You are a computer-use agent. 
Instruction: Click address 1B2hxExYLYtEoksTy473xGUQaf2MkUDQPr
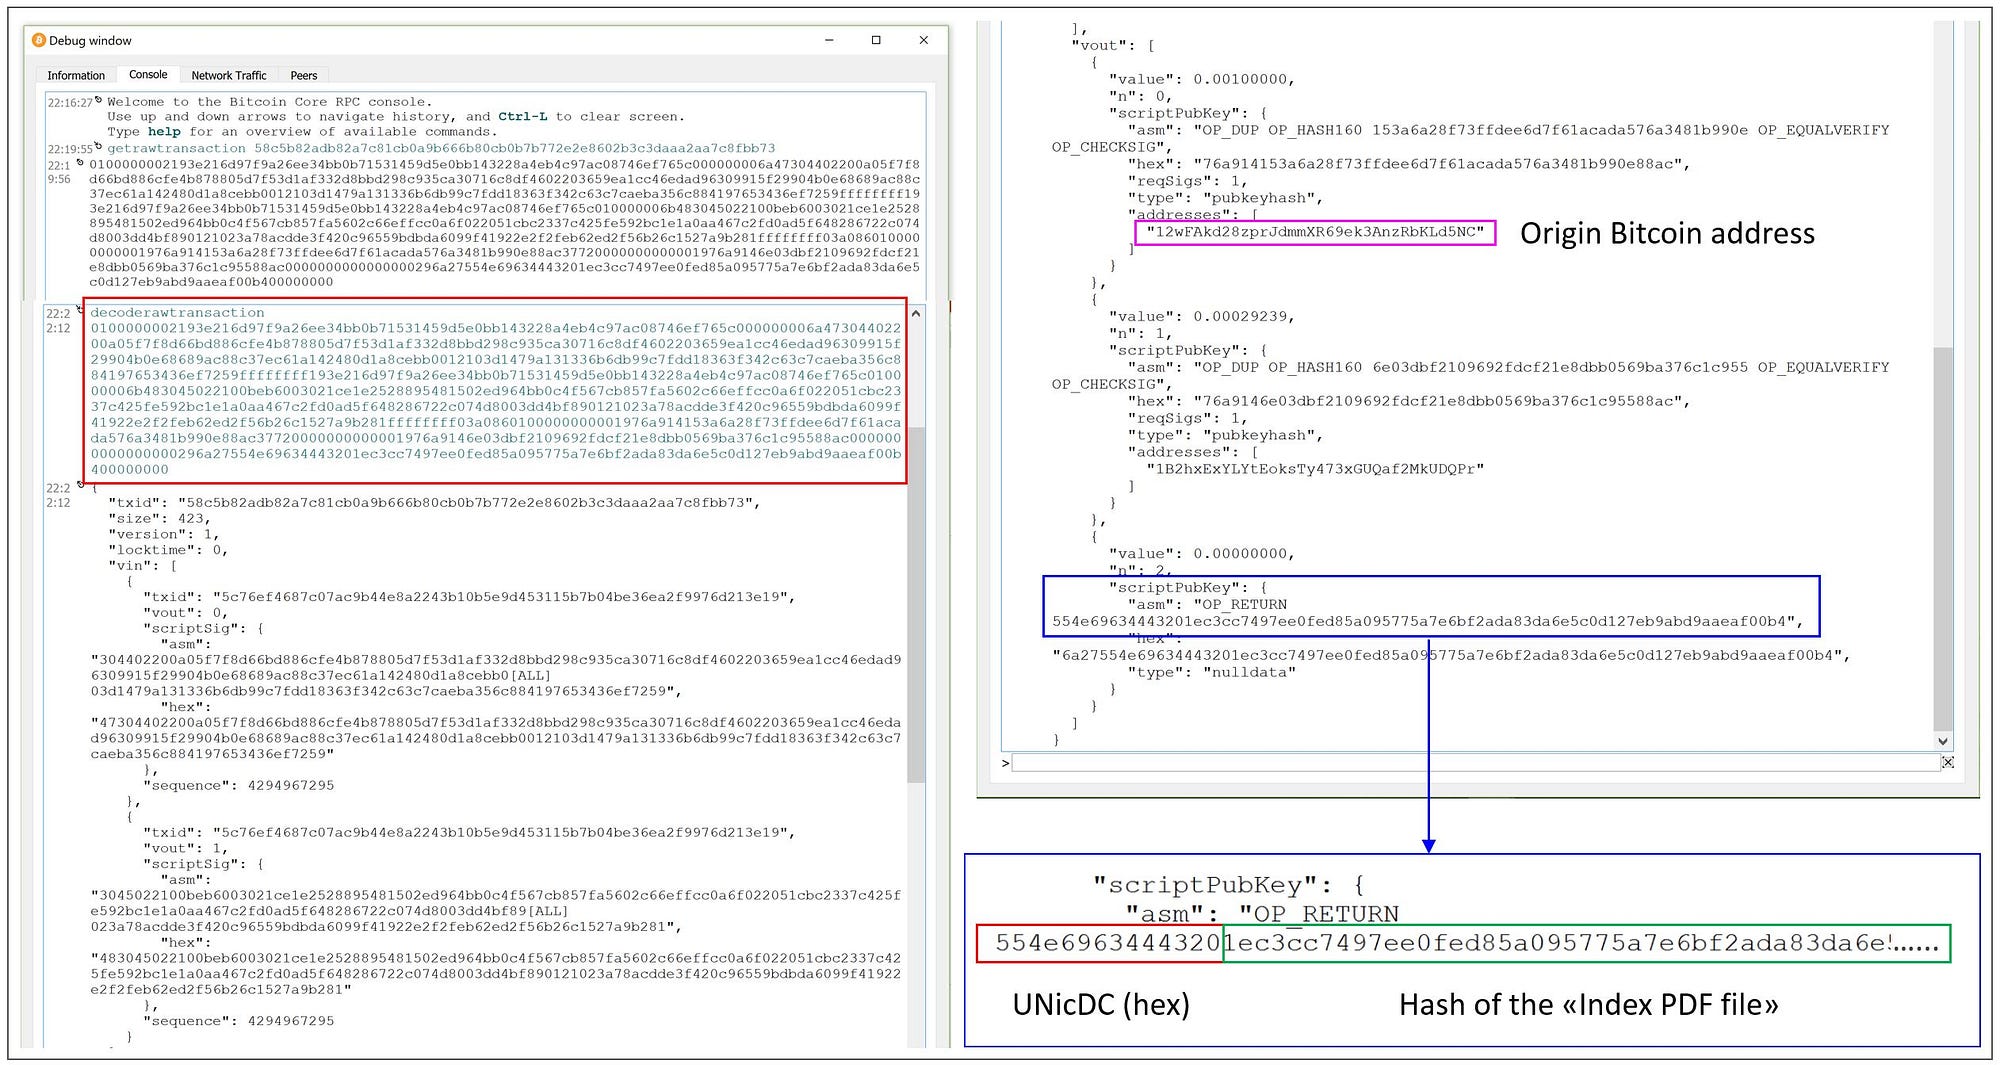[x=1315, y=469]
